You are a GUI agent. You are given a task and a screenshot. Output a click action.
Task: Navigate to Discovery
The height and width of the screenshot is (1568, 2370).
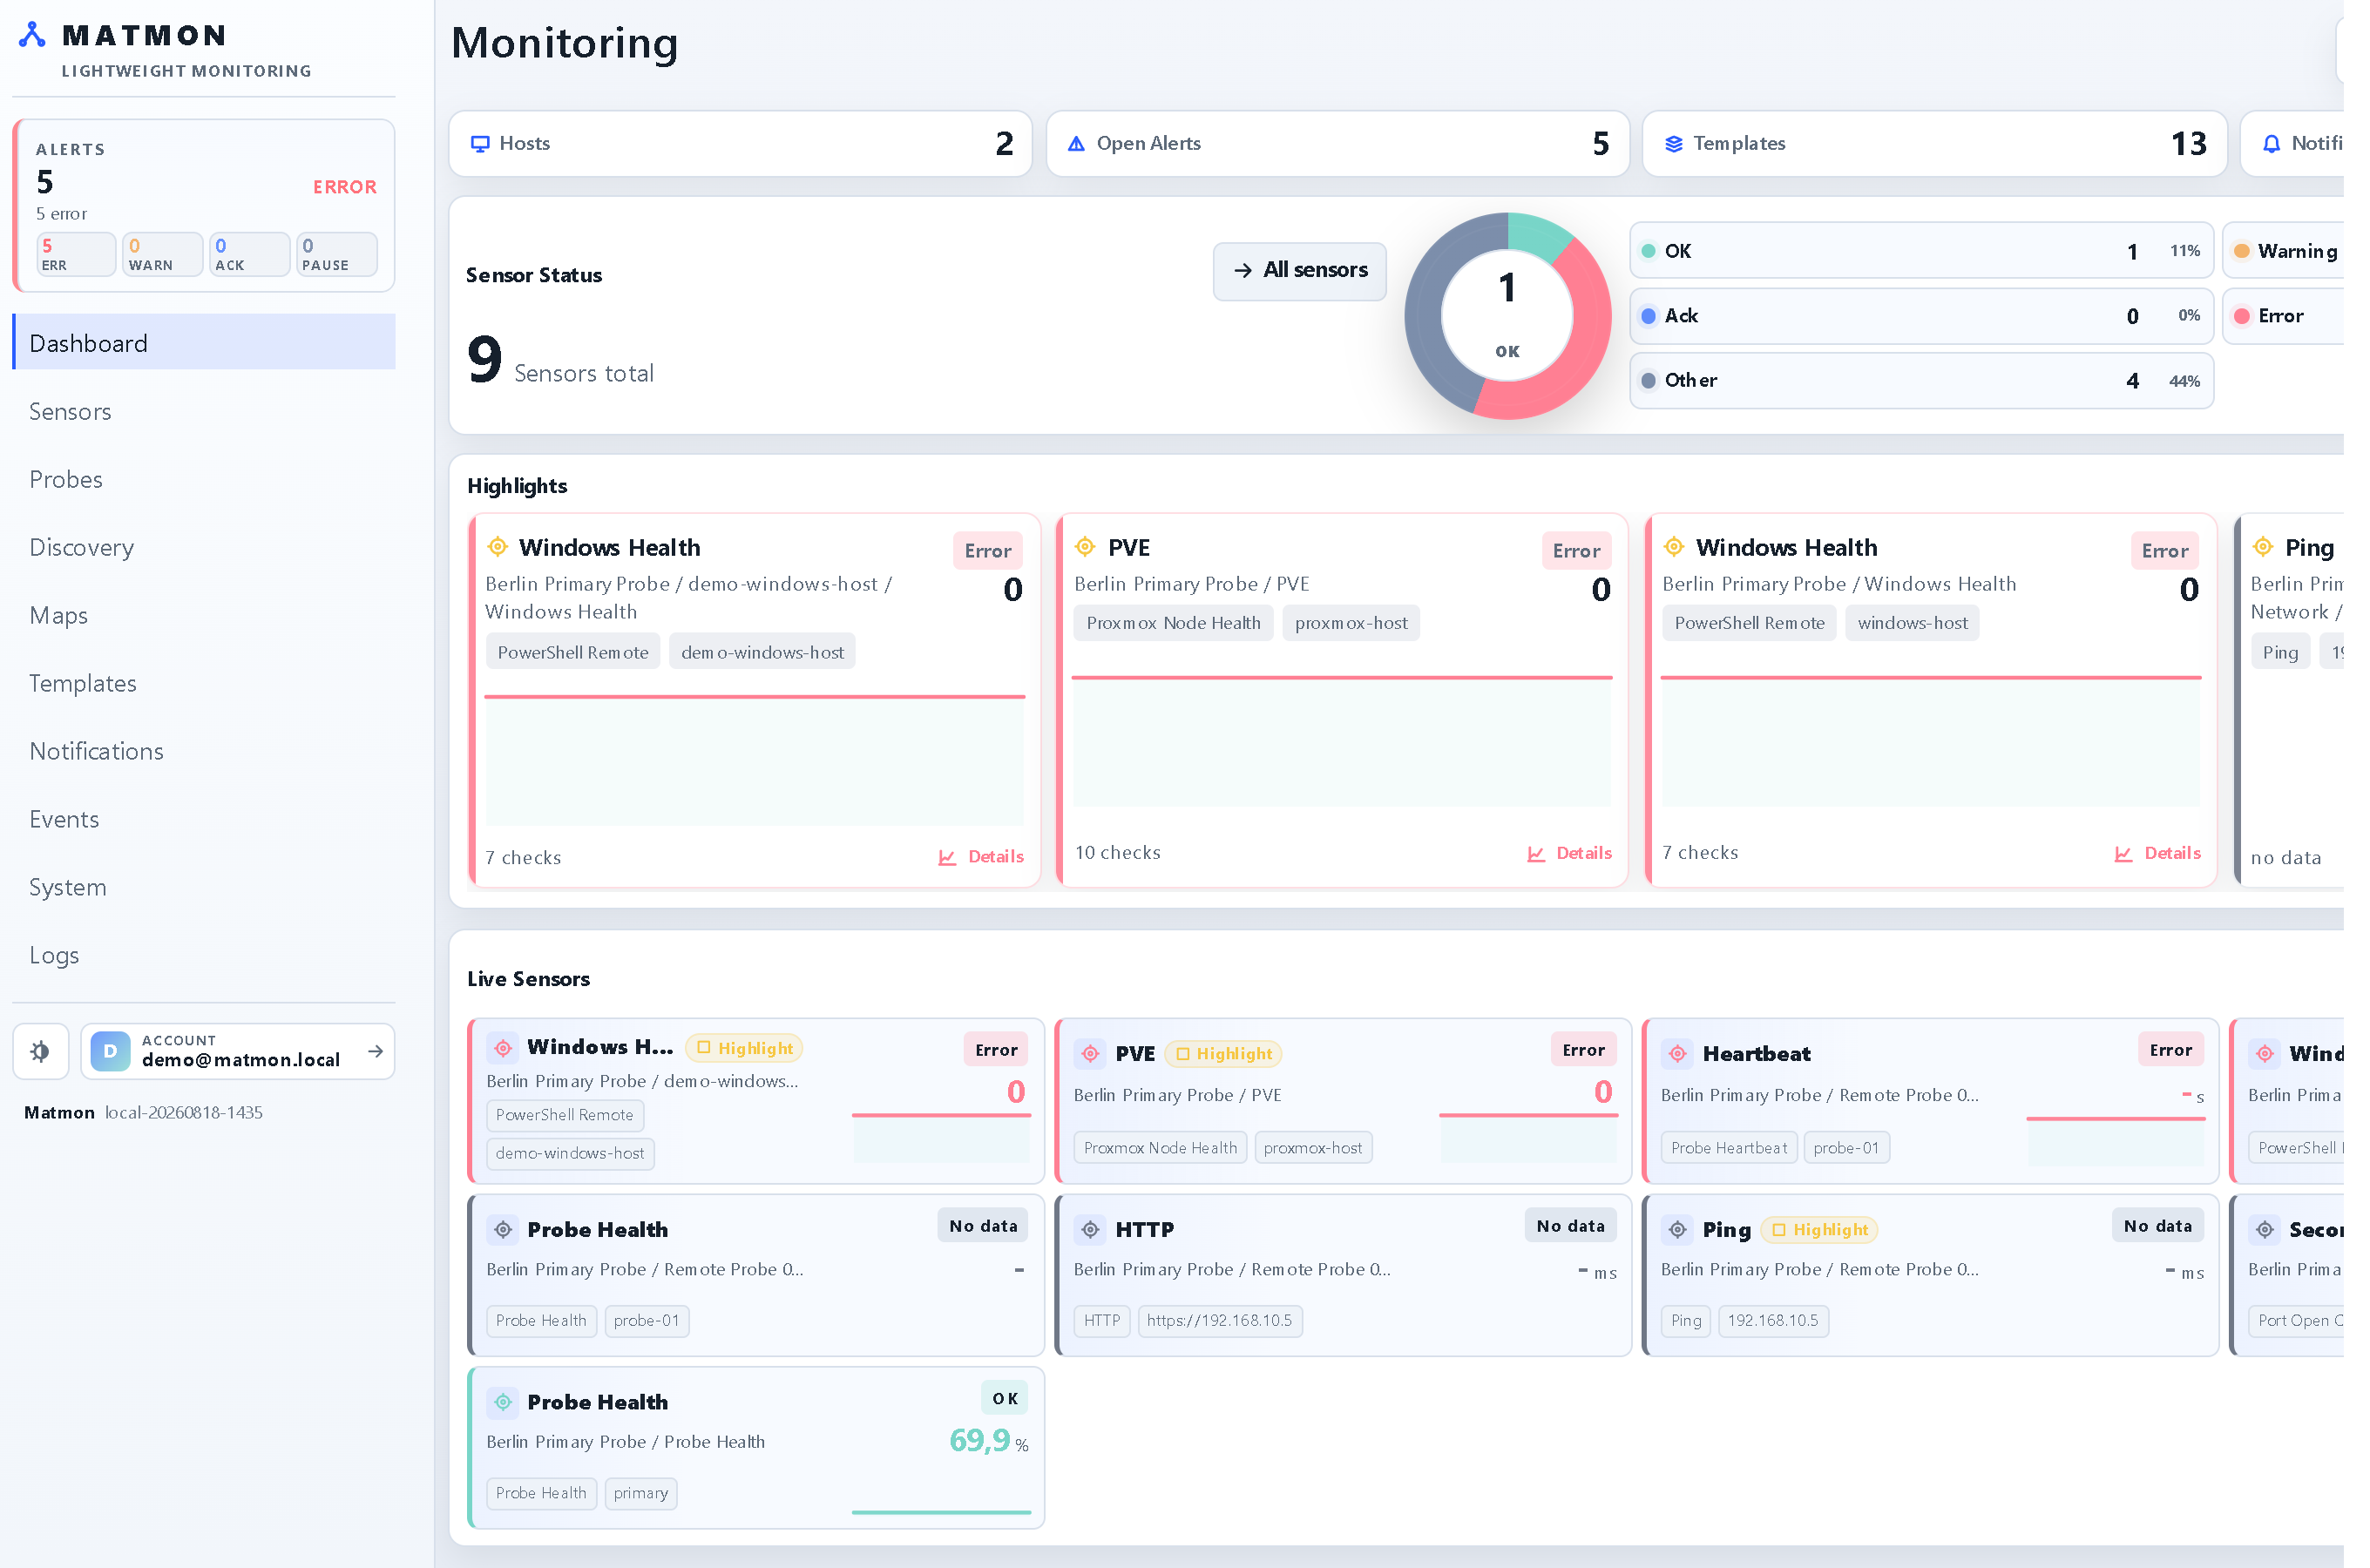pyautogui.click(x=204, y=547)
